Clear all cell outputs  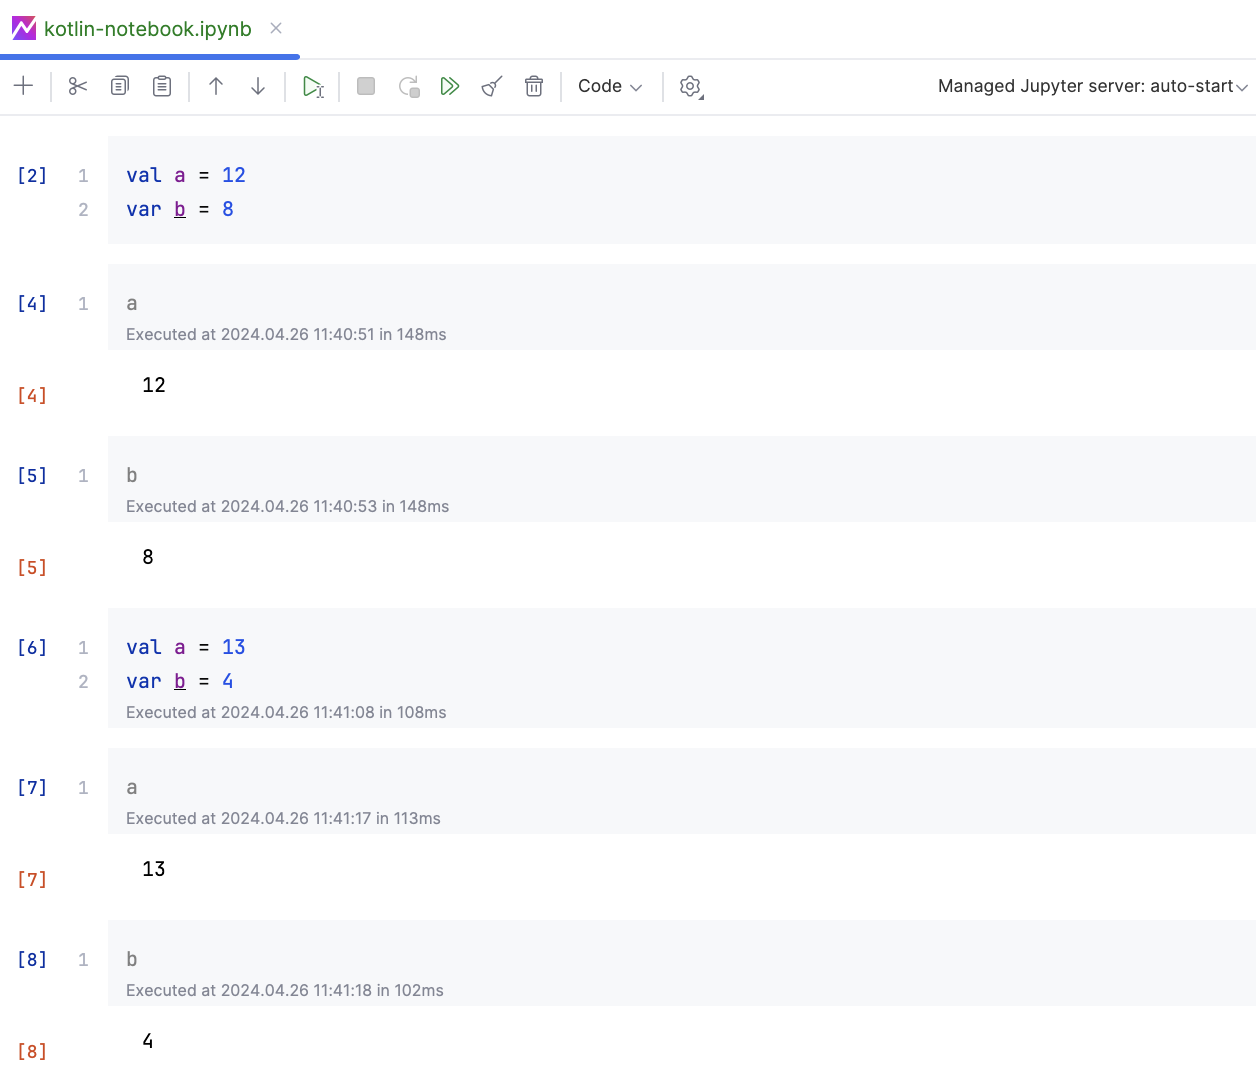click(x=490, y=86)
